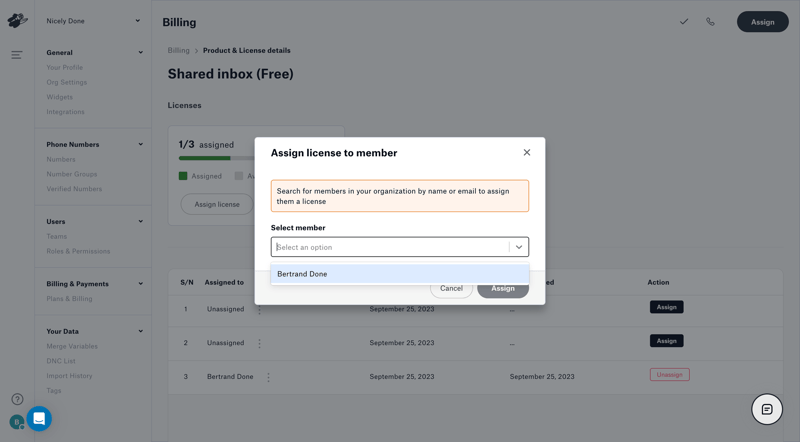Open Roles & Permissions in sidebar

[78, 251]
